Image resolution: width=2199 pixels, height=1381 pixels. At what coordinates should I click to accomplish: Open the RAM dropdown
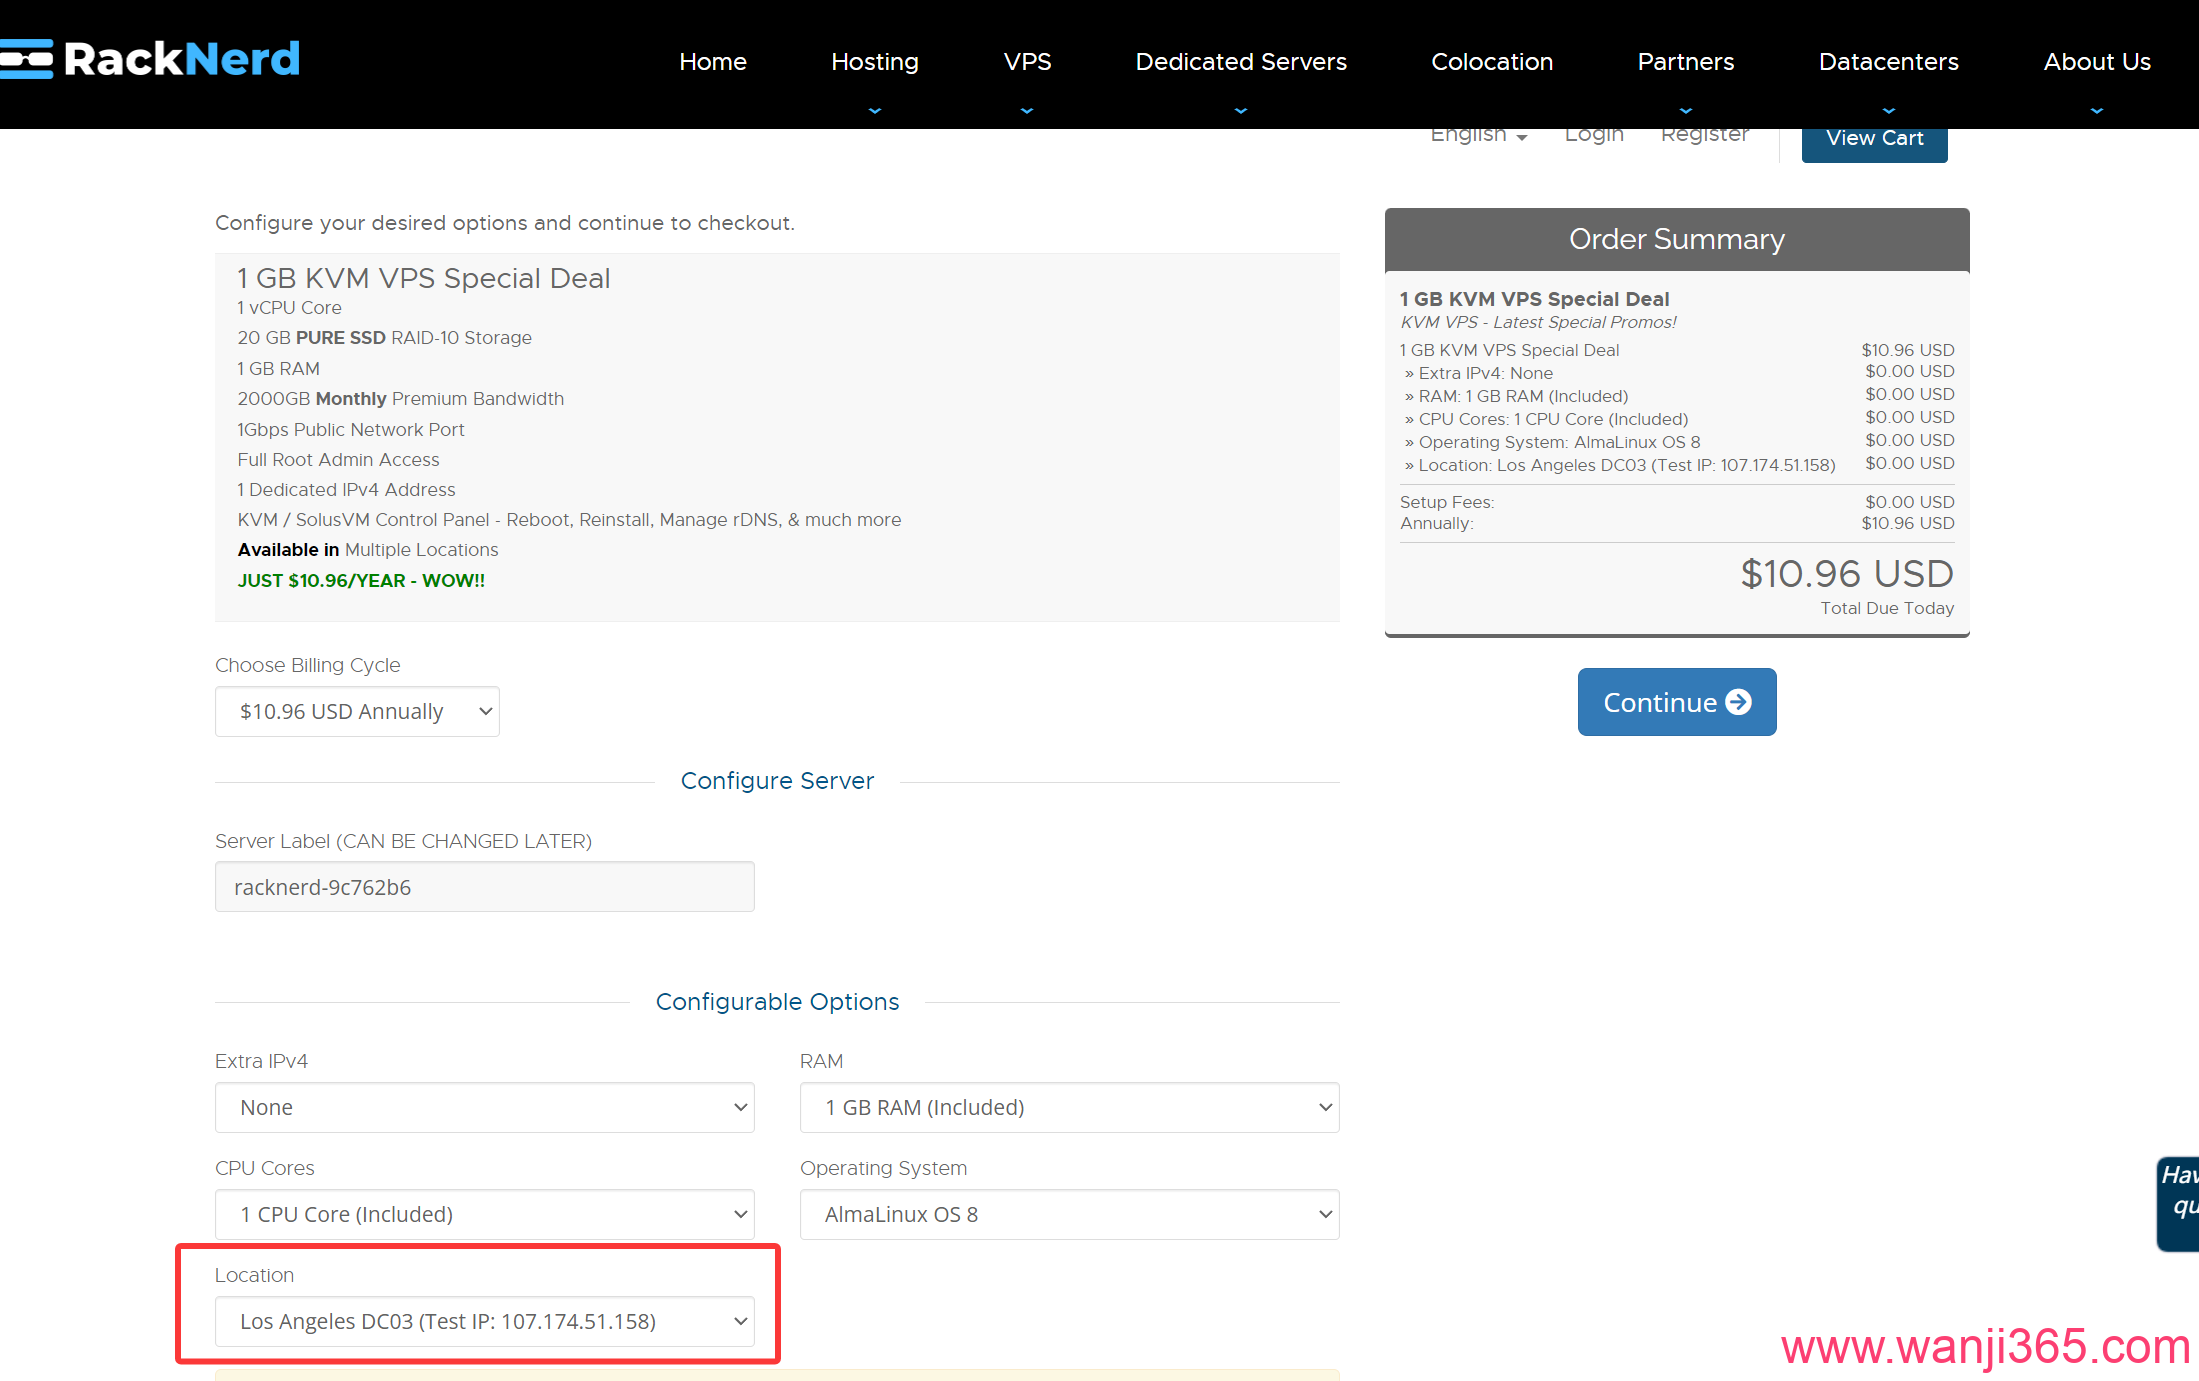tap(1069, 1107)
